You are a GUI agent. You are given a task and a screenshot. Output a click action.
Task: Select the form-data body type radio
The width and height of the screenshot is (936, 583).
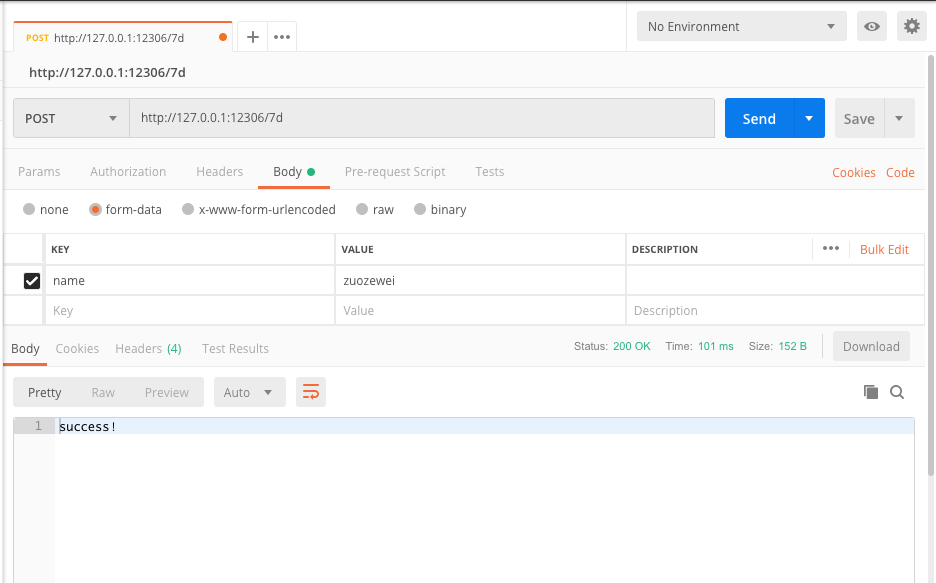click(x=95, y=209)
